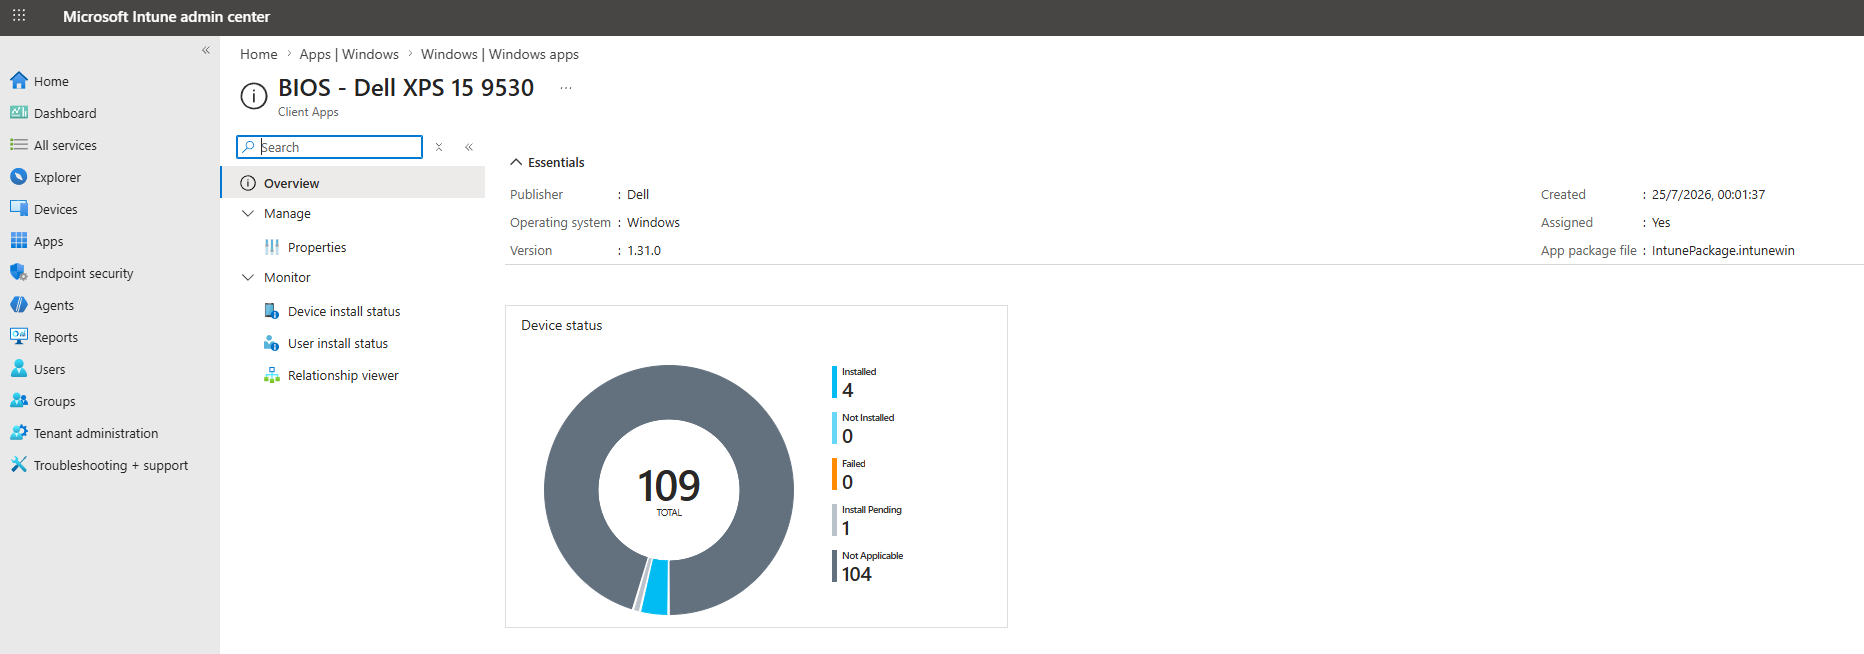Screen dimensions: 1864x654
Task: Click the Agents icon
Action: click(x=19, y=305)
